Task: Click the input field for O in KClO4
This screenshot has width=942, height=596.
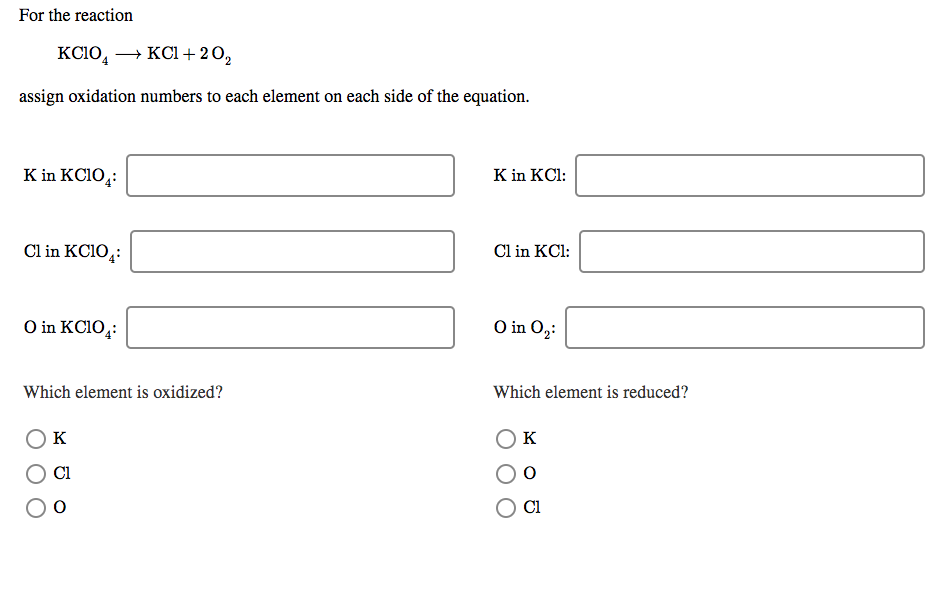Action: [290, 327]
